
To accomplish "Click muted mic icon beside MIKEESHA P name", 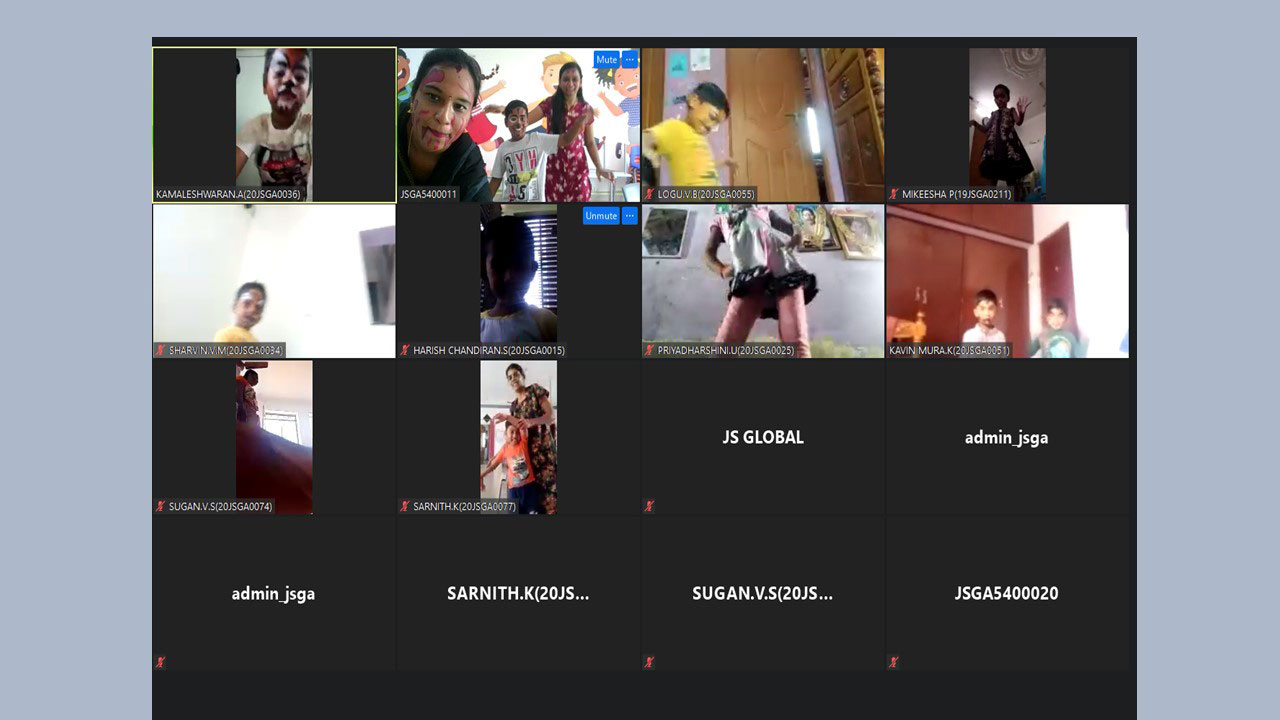I will pos(893,194).
